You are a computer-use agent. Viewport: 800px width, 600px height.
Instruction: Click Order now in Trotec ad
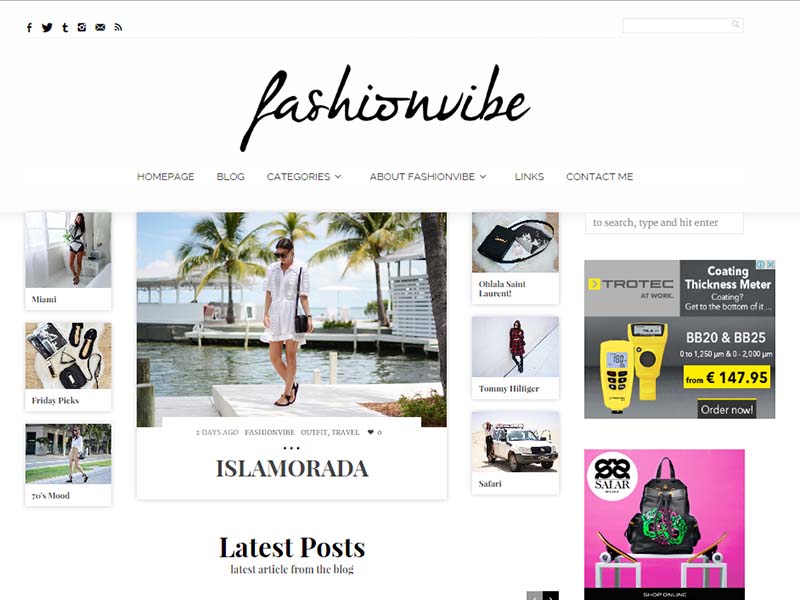click(x=727, y=409)
